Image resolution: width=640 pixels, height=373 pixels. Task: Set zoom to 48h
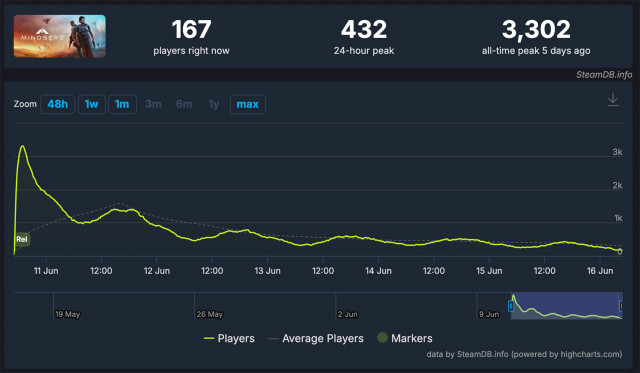pos(58,104)
